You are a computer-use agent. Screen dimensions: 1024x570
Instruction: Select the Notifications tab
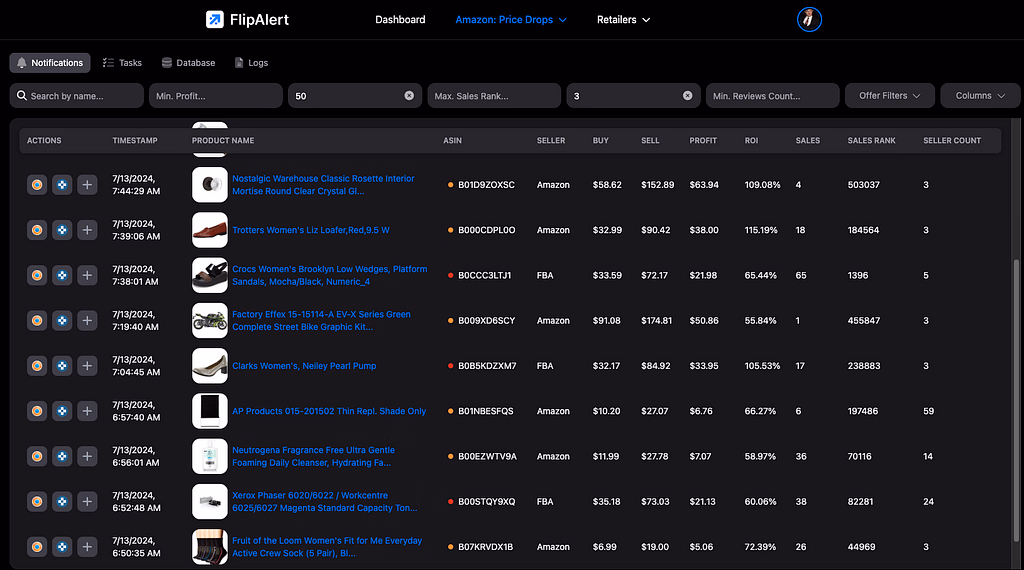tap(50, 63)
